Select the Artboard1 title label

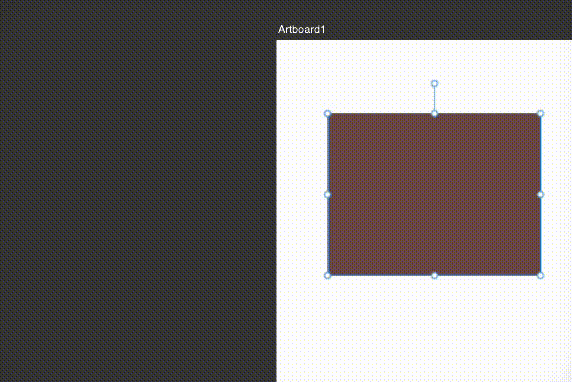tap(301, 30)
